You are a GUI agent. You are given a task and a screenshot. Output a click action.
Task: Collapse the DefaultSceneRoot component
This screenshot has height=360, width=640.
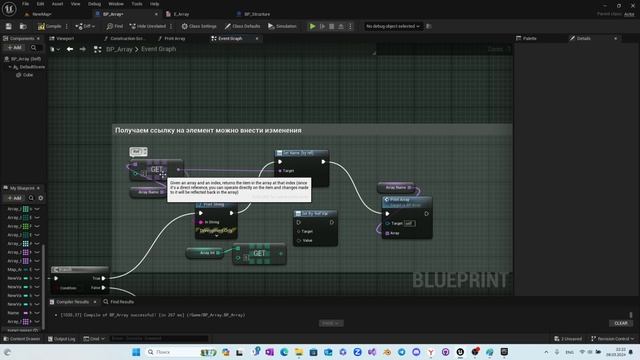[10, 67]
